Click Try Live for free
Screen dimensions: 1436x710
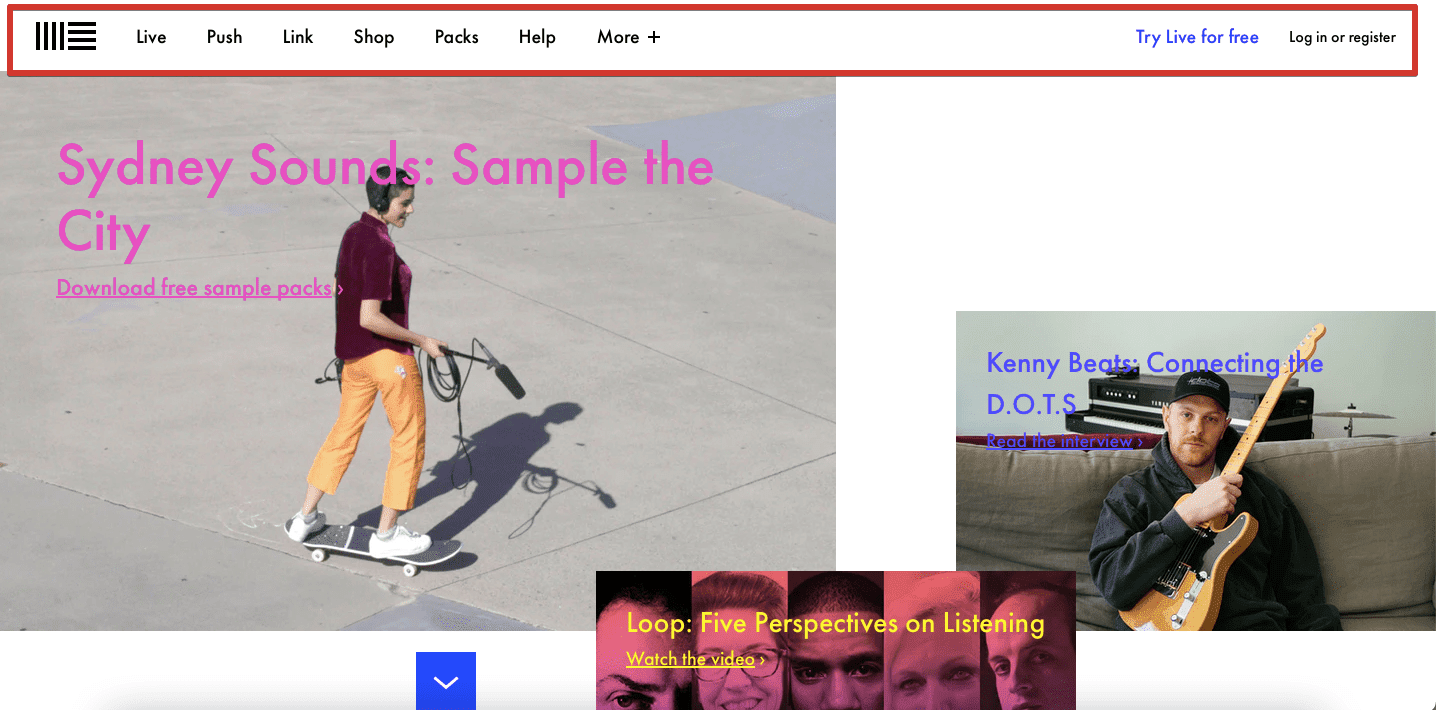click(1197, 37)
